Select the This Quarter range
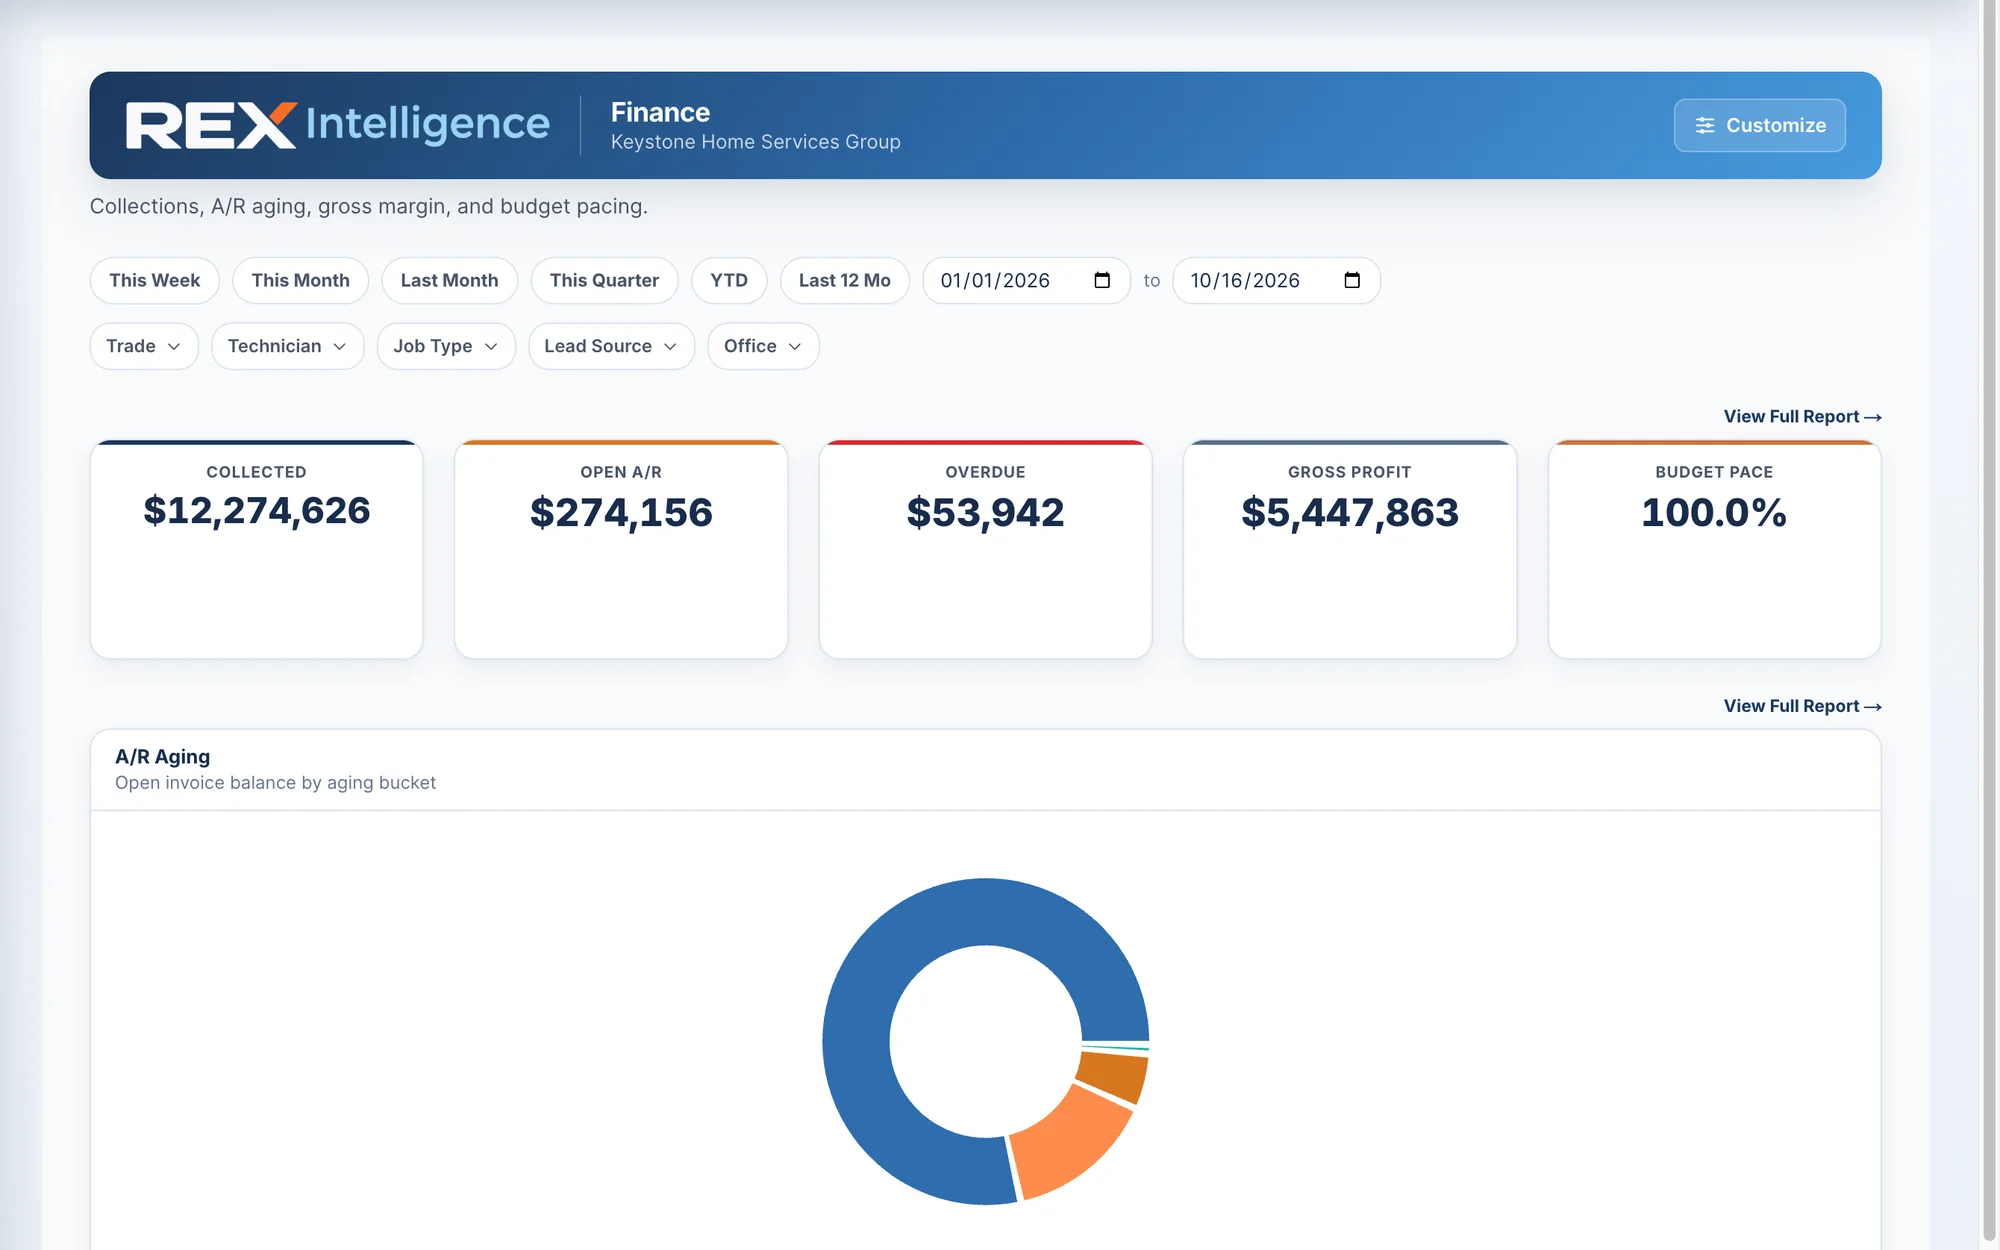Viewport: 2000px width, 1250px height. pos(604,280)
